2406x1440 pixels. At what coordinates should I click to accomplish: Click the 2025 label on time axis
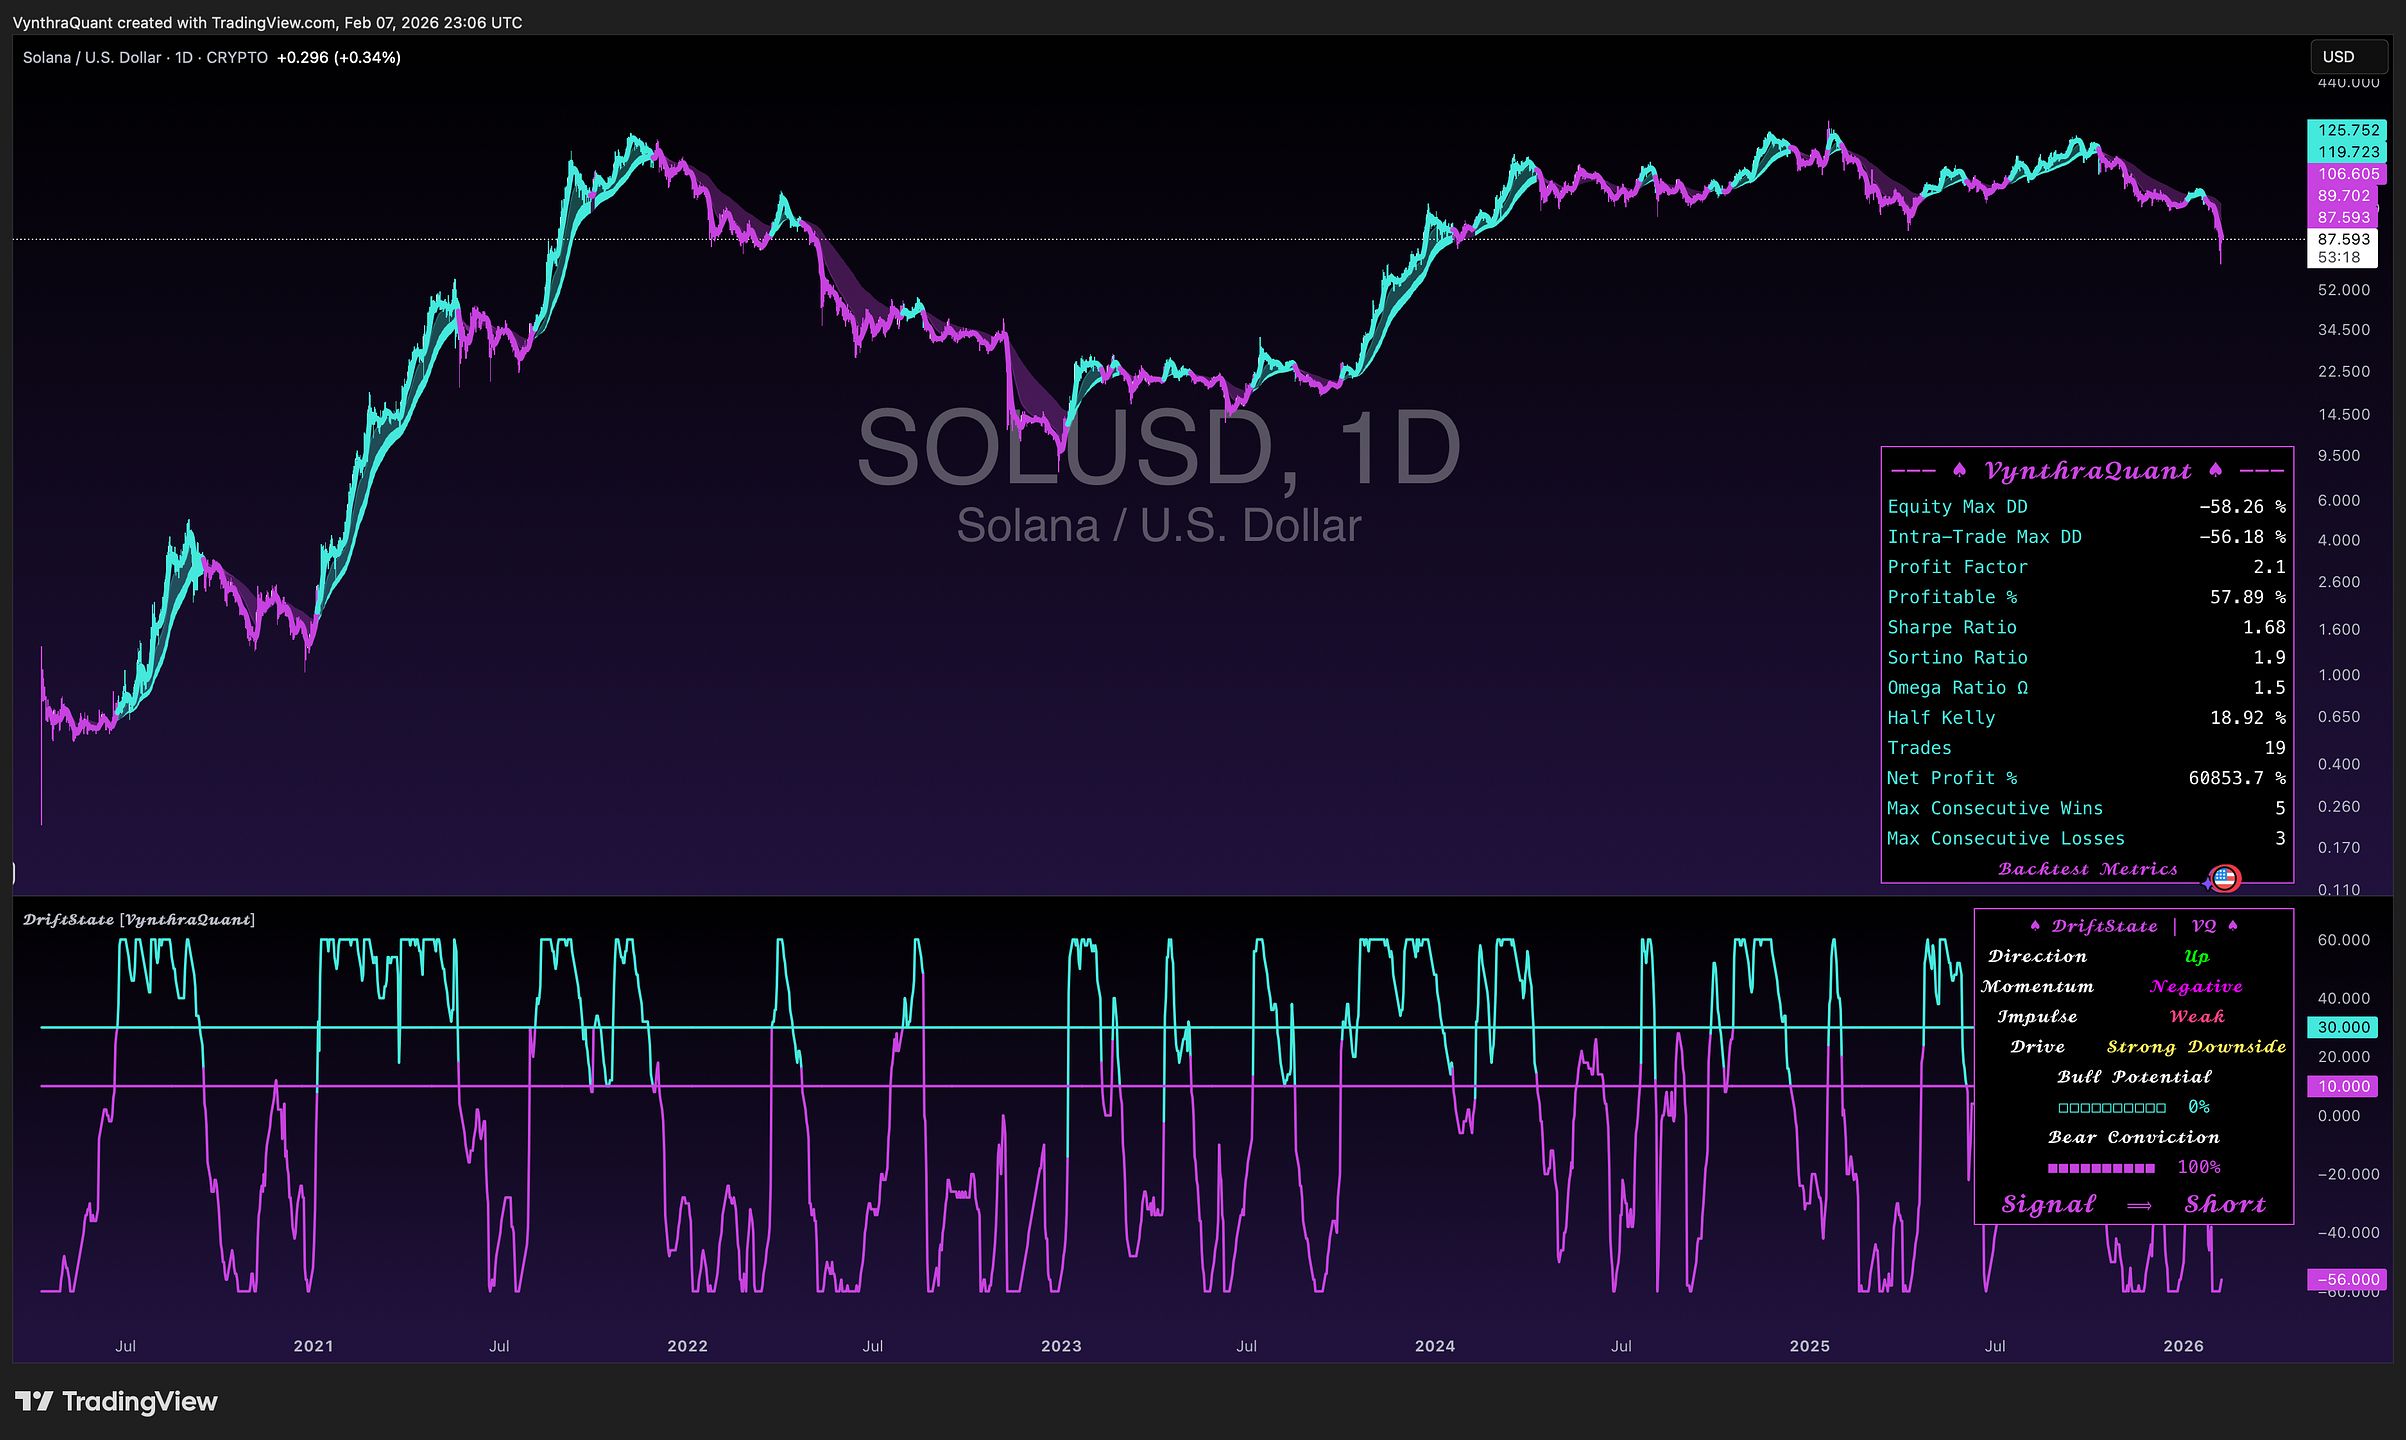point(1809,1346)
